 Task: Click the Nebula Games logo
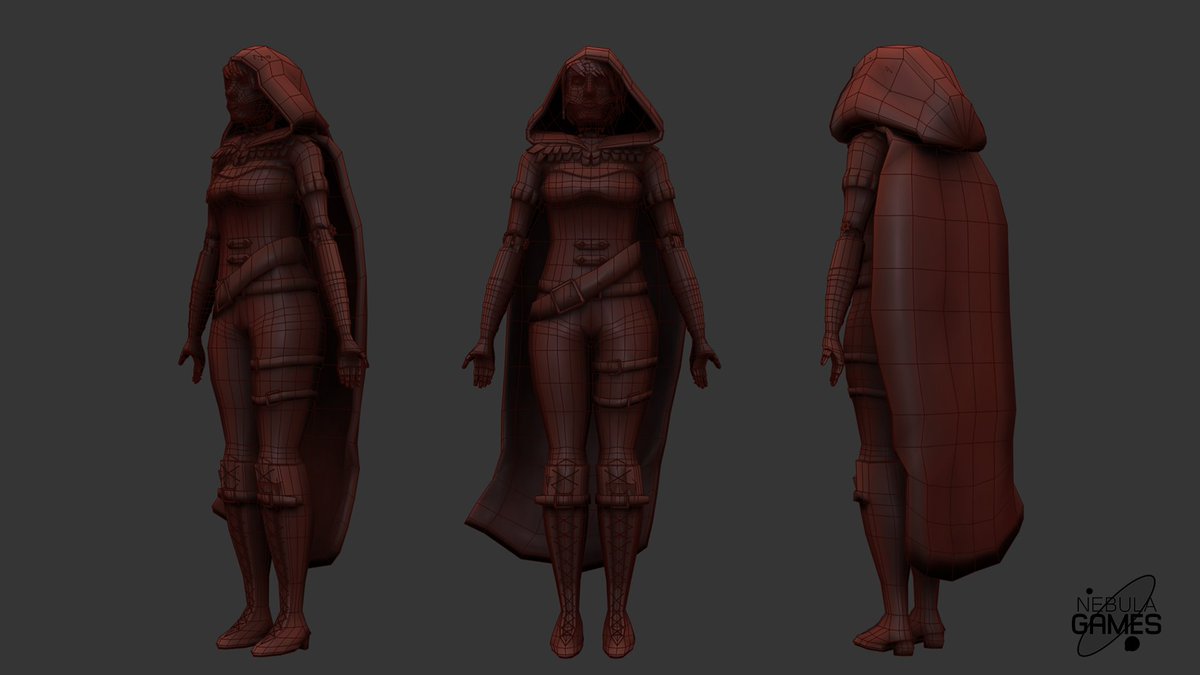(1117, 615)
